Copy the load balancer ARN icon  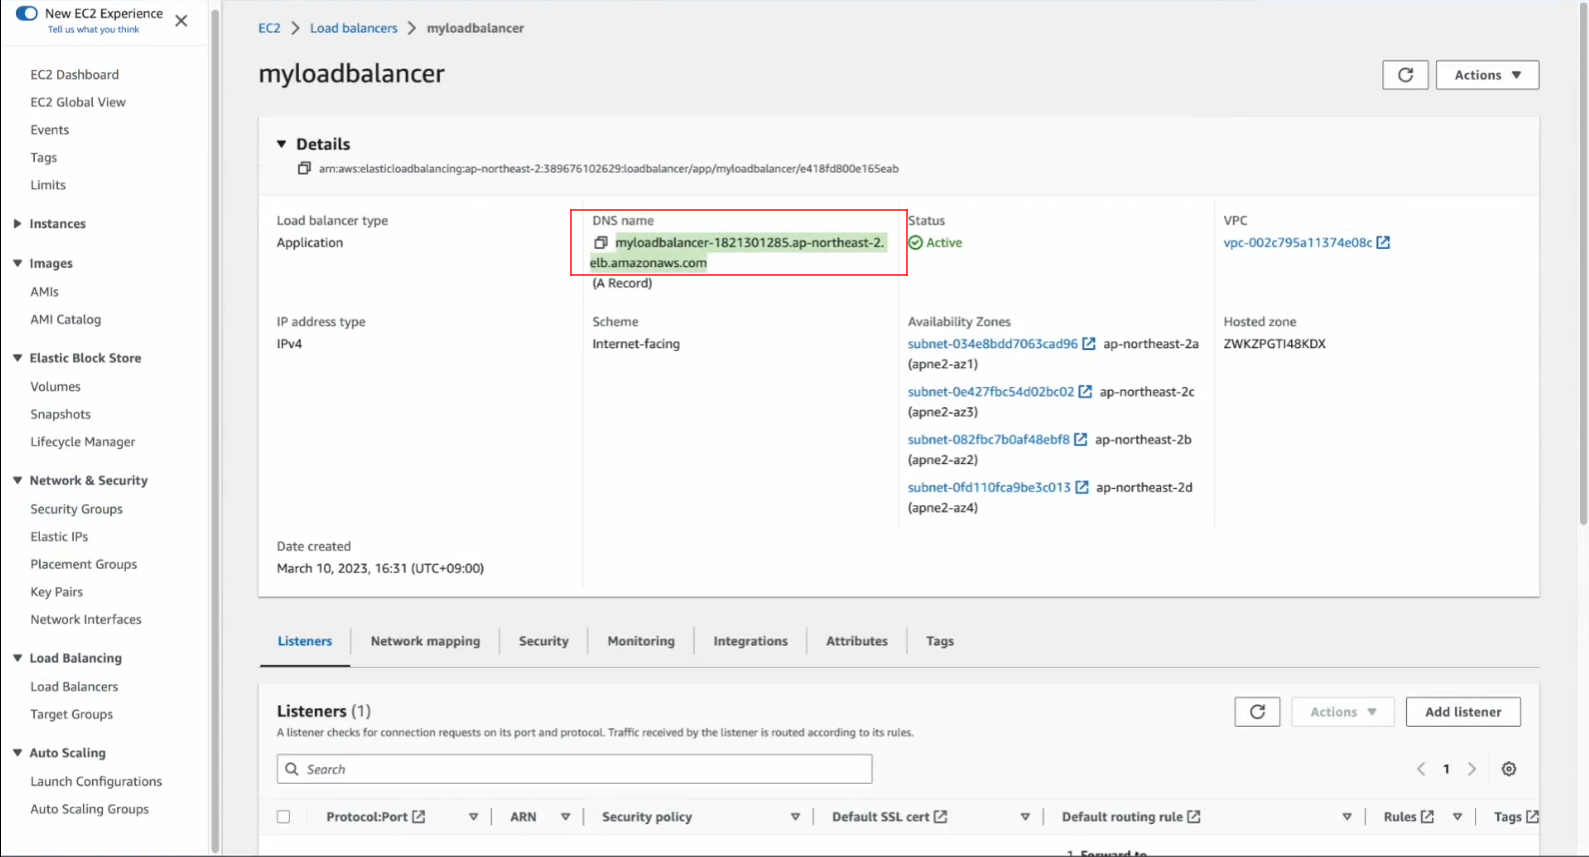pos(304,168)
